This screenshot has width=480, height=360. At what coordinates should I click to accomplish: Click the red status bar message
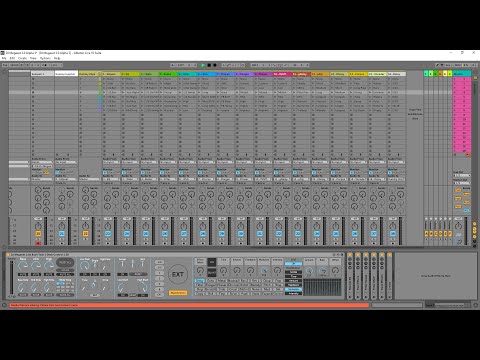[x=189, y=305]
